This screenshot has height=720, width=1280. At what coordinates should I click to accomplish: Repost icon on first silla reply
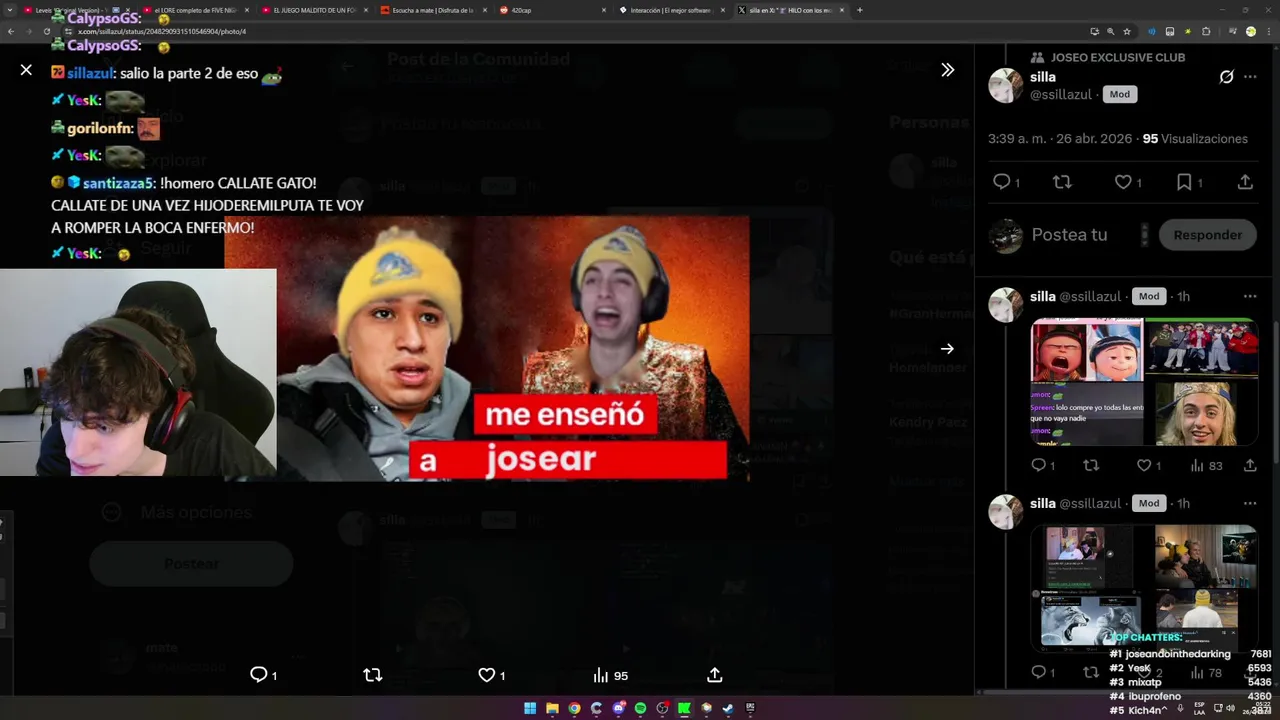1091,465
